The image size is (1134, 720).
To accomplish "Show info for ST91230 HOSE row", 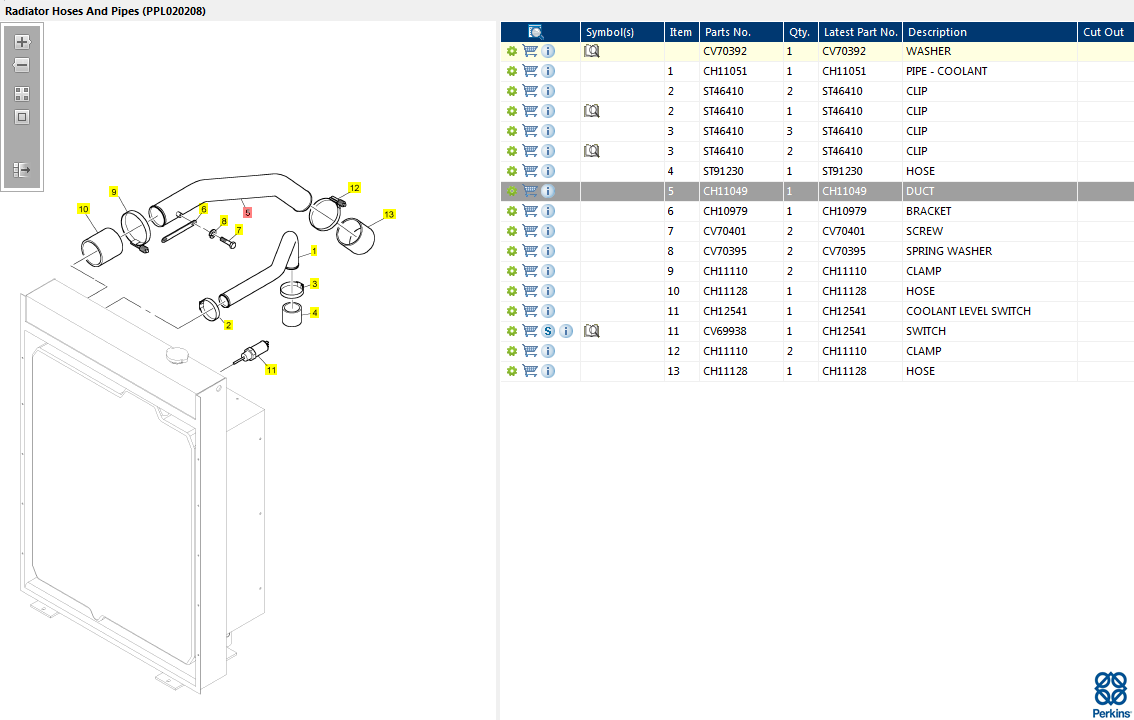I will click(x=548, y=171).
